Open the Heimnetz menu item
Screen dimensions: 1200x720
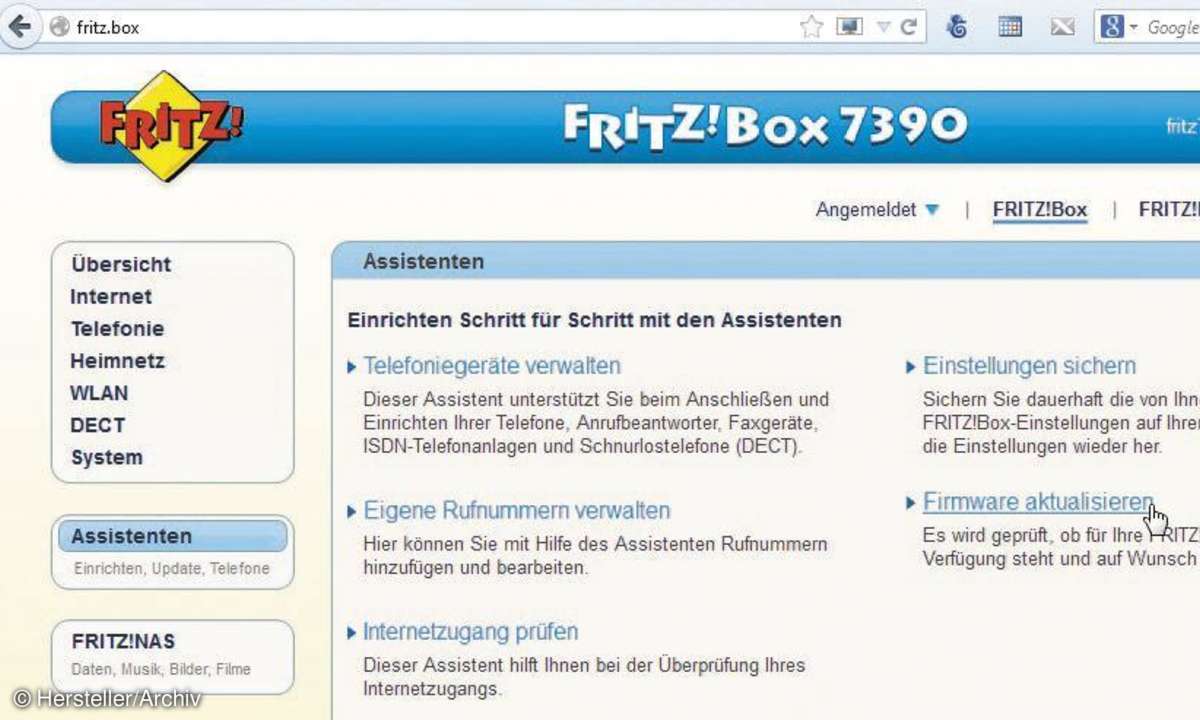(117, 360)
